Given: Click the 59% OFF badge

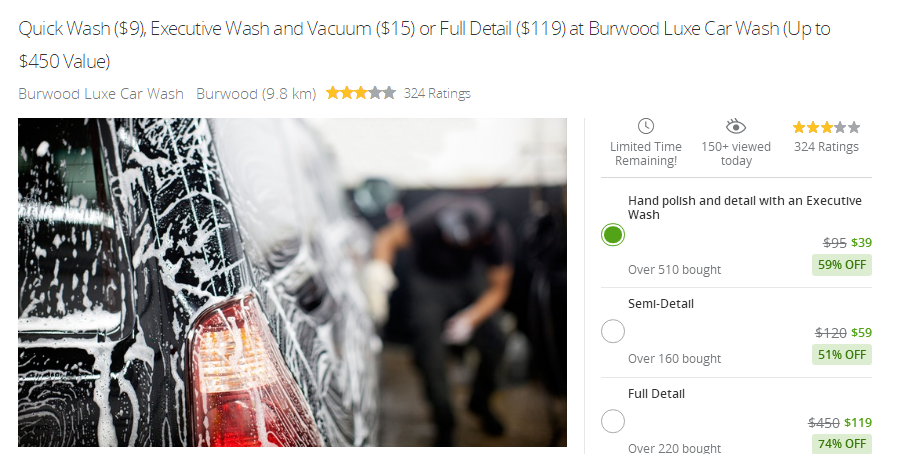Looking at the screenshot, I should 842,265.
